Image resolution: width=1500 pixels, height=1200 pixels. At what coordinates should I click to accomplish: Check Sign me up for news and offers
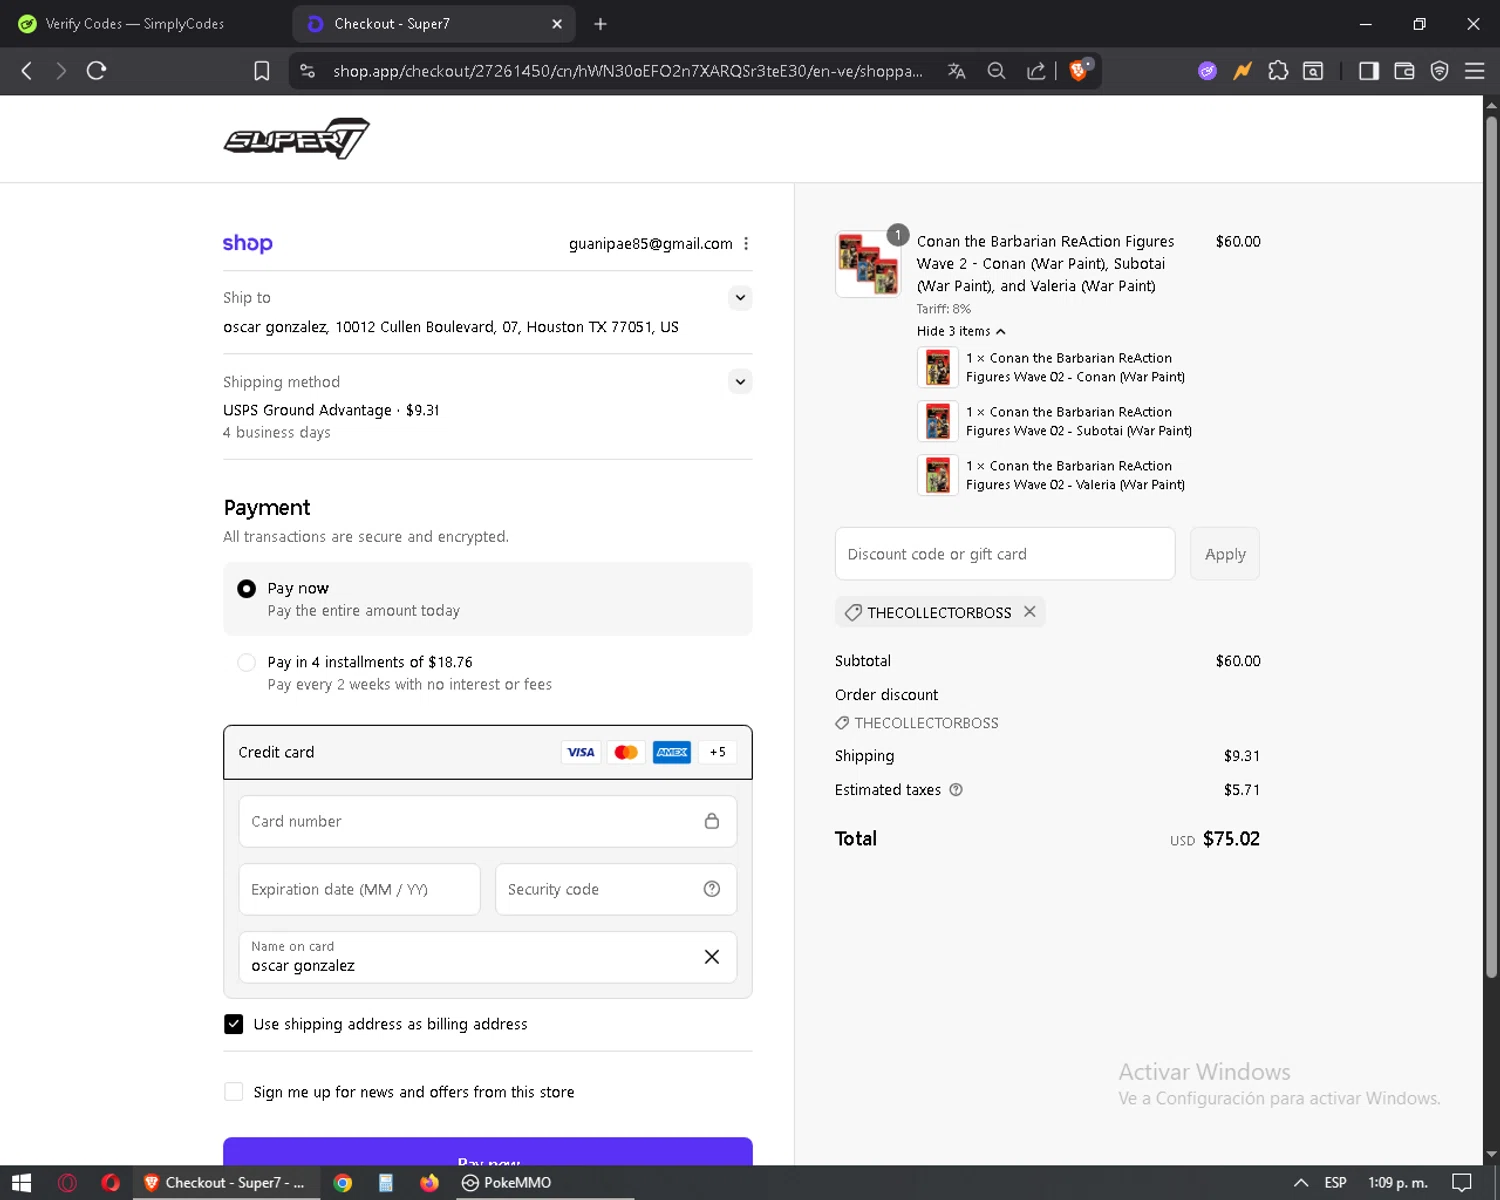tap(233, 1092)
